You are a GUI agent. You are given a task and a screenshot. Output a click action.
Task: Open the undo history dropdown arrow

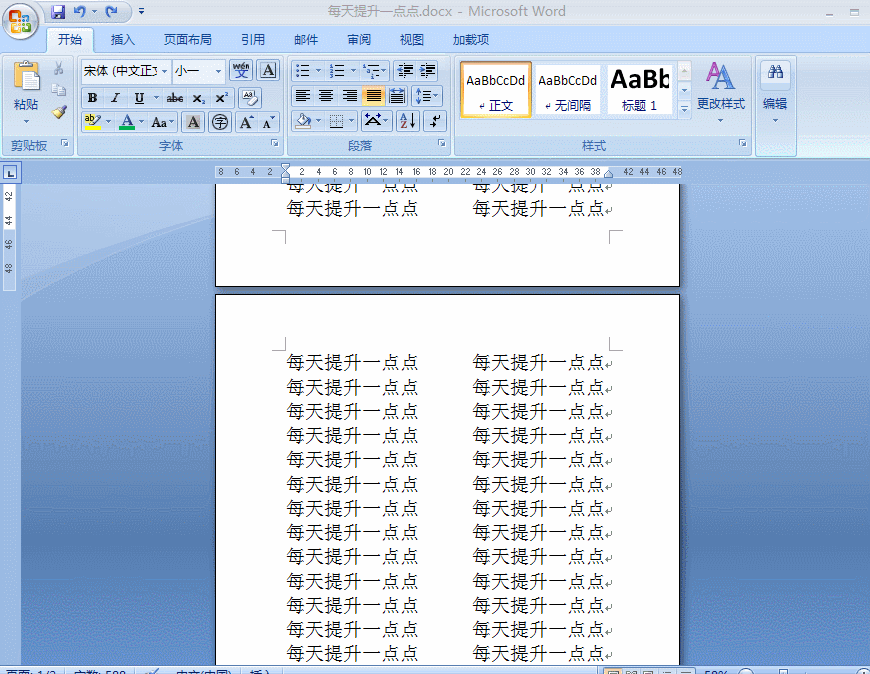(x=94, y=12)
